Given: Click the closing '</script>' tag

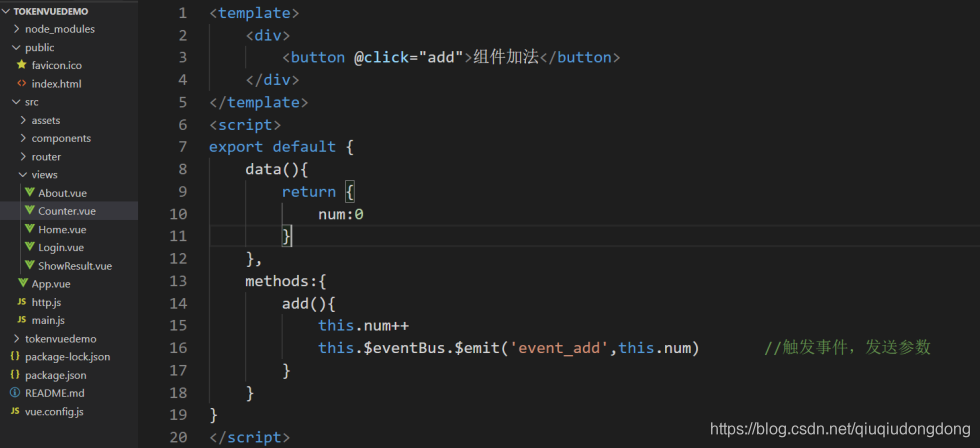Looking at the screenshot, I should click(249, 437).
